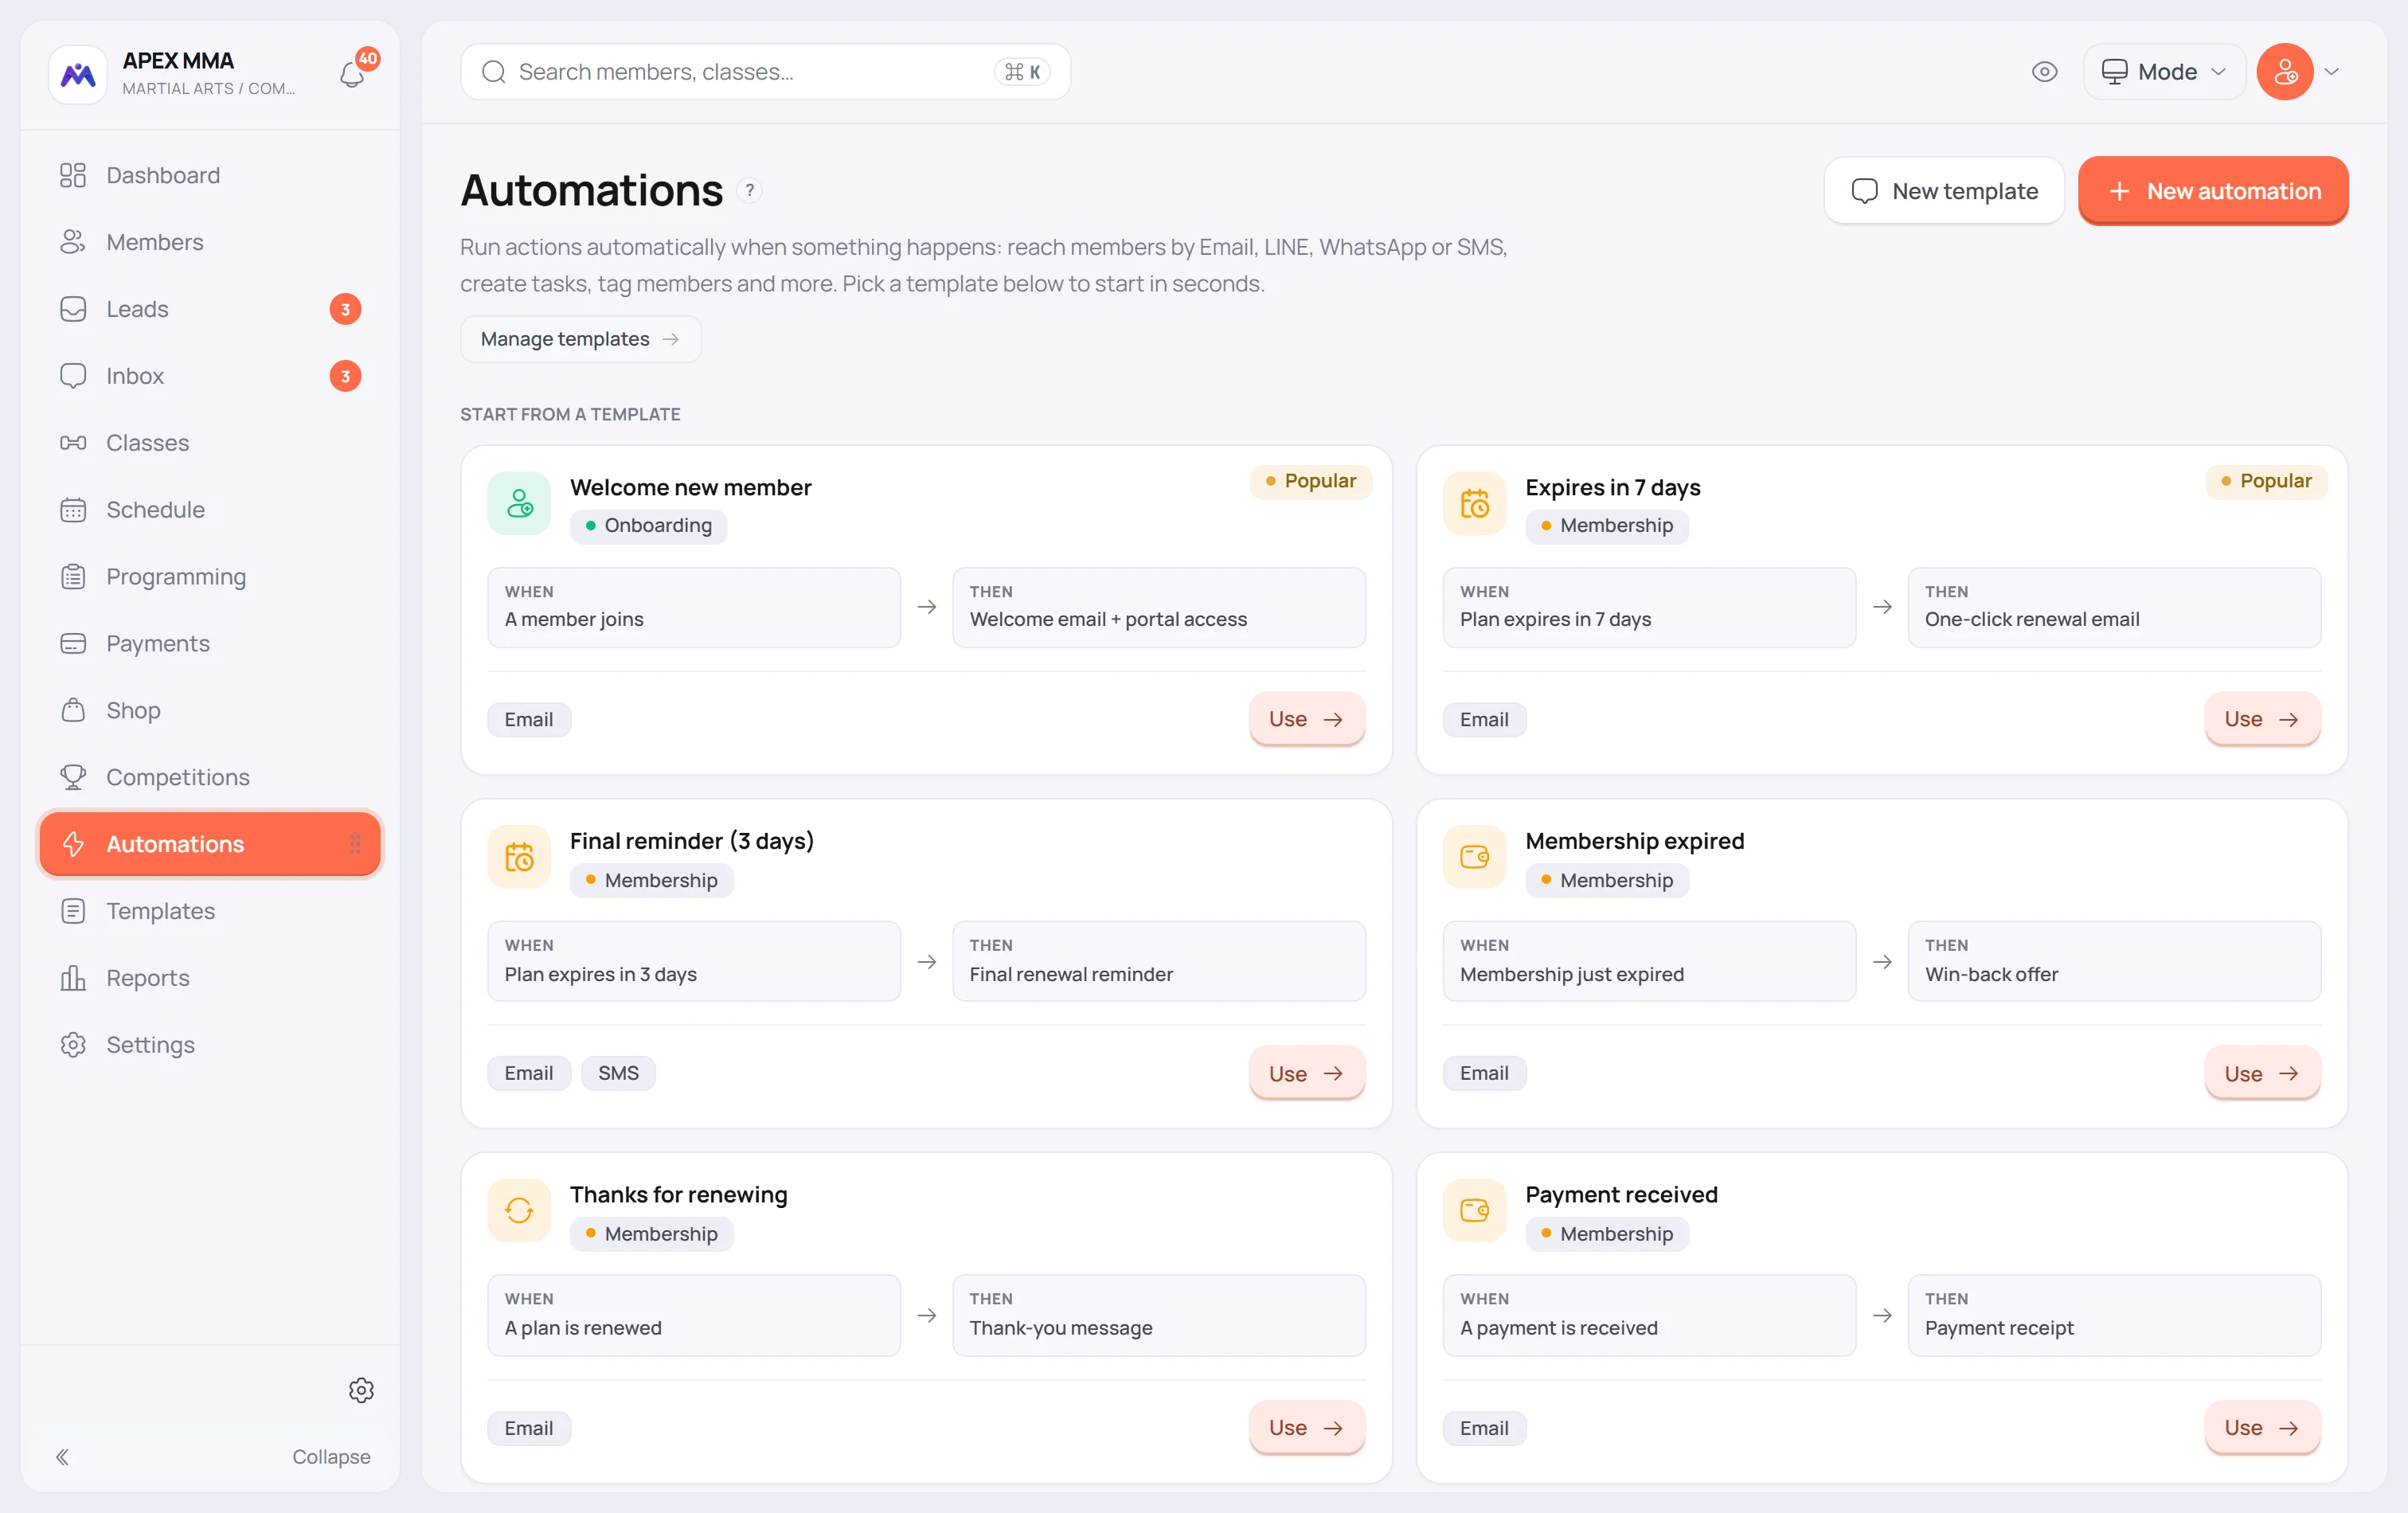Click the SMS tag on Final reminder card
Image resolution: width=2408 pixels, height=1513 pixels.
click(618, 1073)
